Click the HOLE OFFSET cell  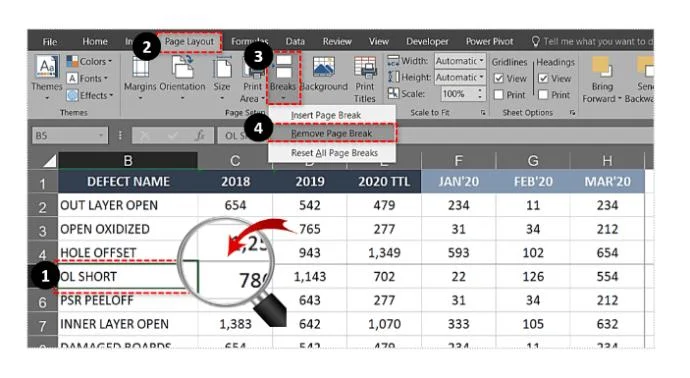pyautogui.click(x=128, y=253)
